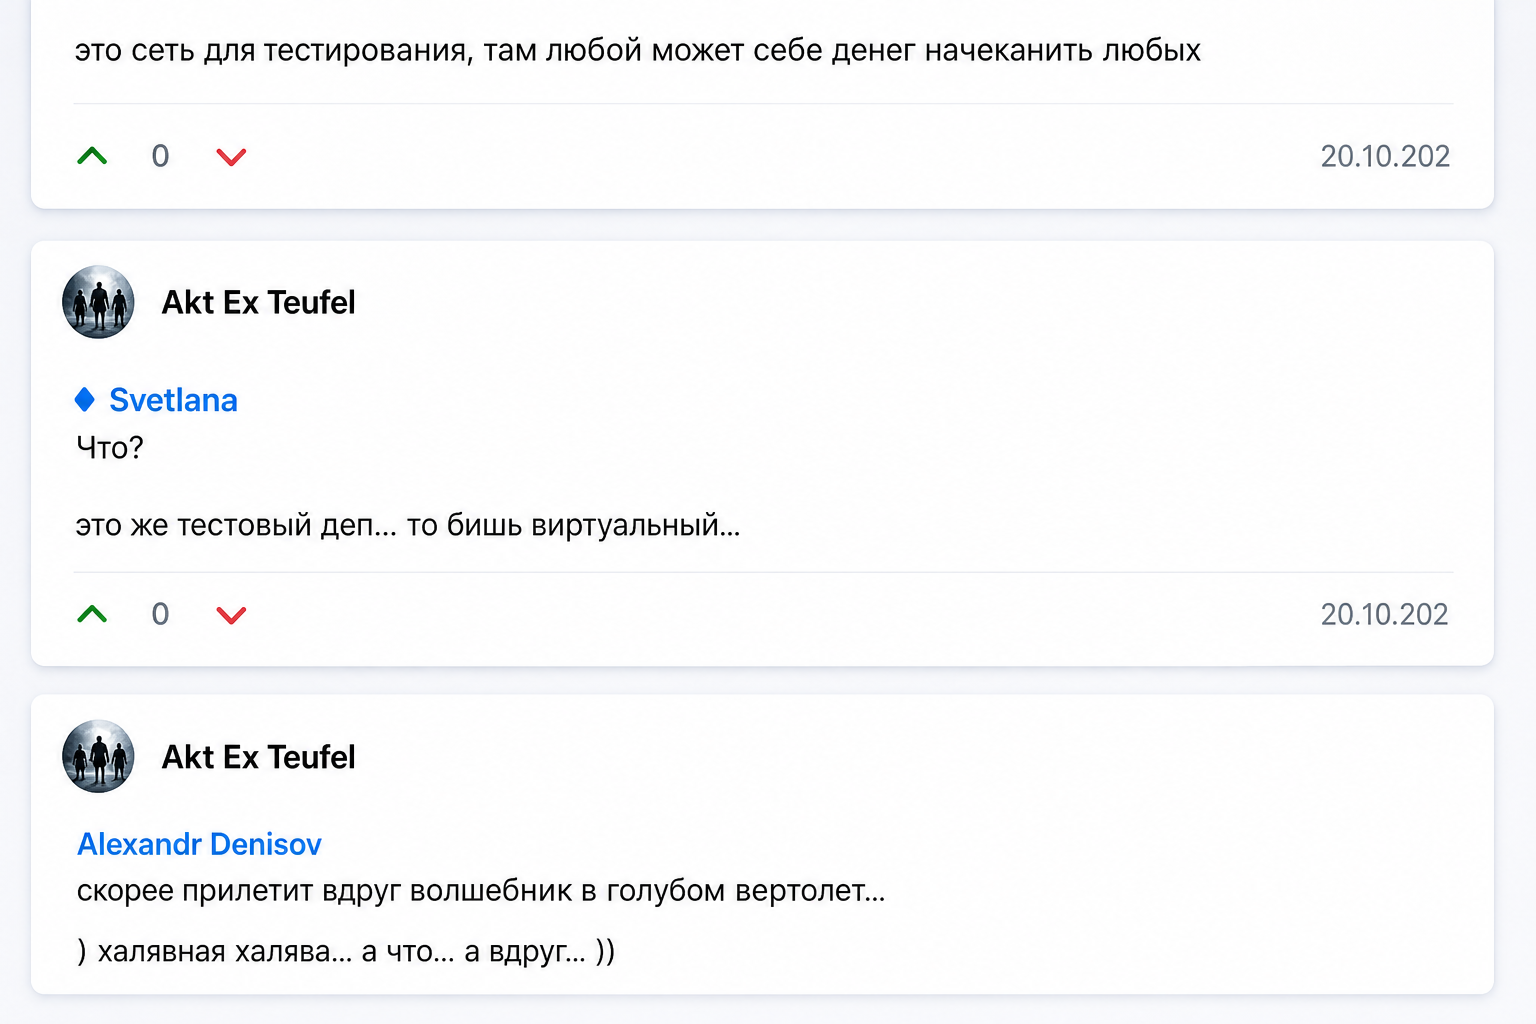Click the Akt Ex Teufel name in second comment
The width and height of the screenshot is (1536, 1024).
tap(258, 302)
